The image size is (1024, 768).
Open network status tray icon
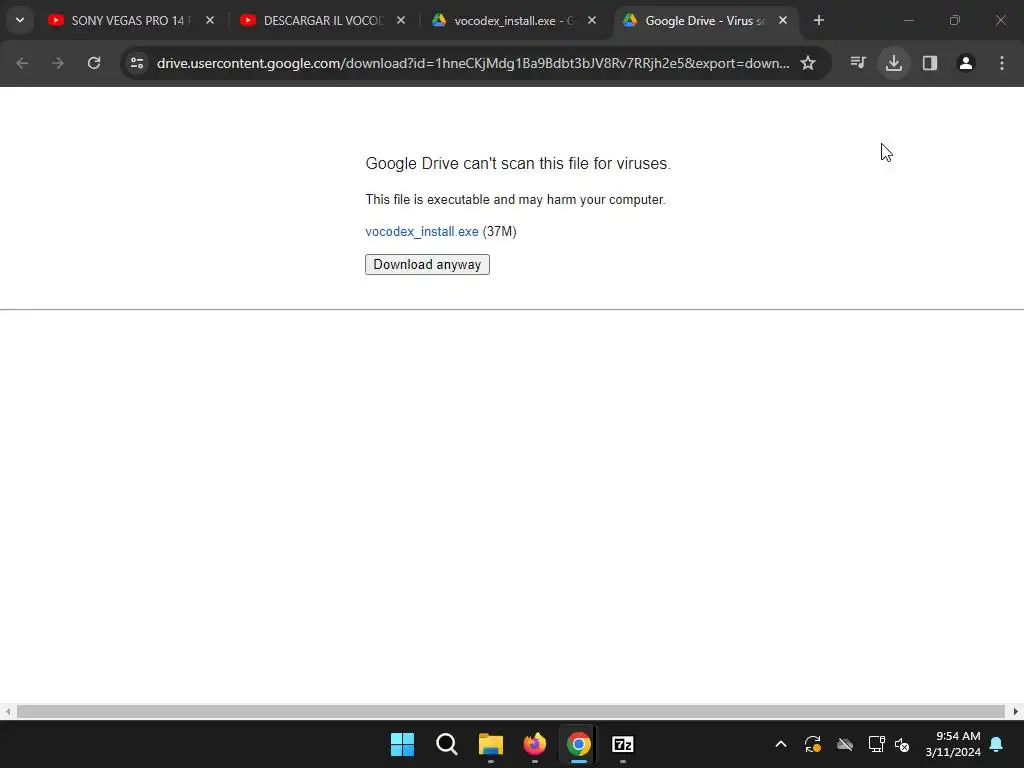876,744
